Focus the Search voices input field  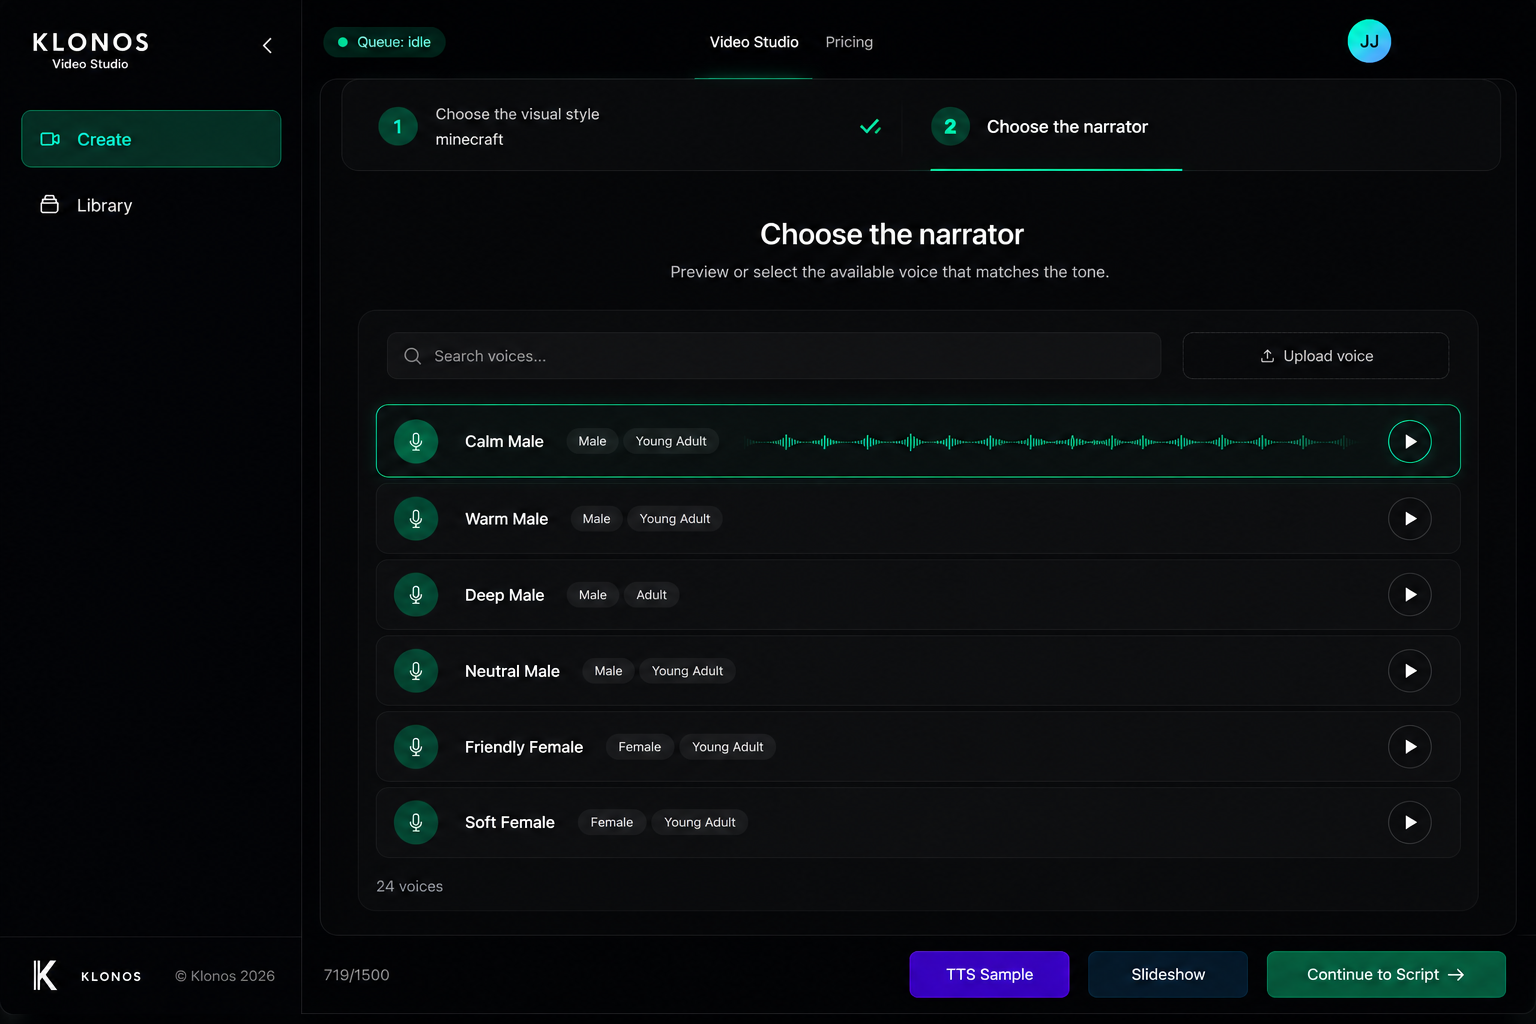774,356
